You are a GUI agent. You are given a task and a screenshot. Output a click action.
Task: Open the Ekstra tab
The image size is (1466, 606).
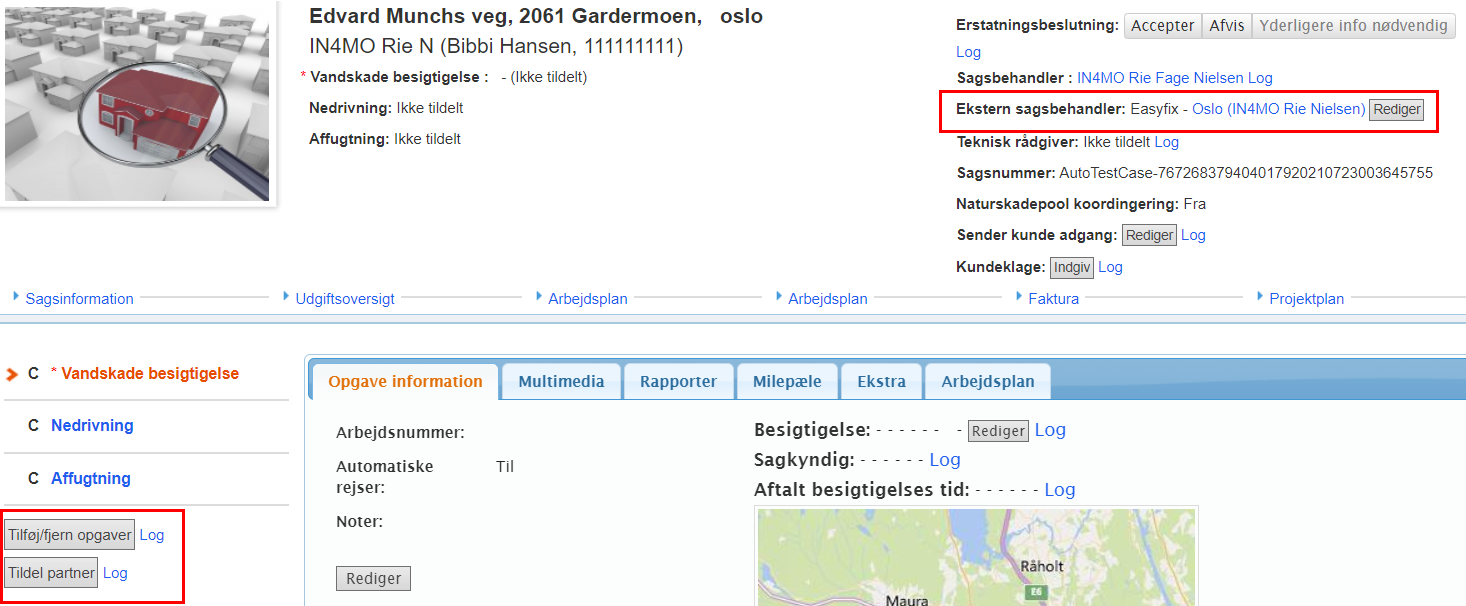pyautogui.click(x=881, y=381)
